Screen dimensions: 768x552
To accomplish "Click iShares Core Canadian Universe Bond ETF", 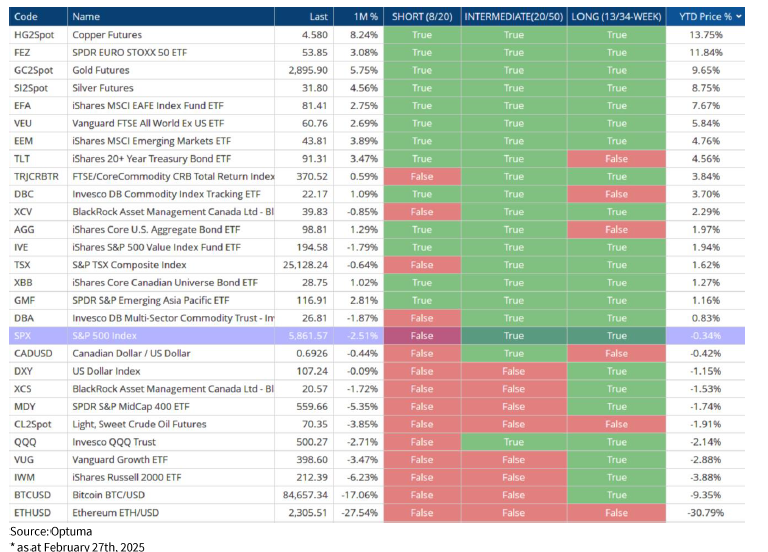I will pyautogui.click(x=165, y=282).
